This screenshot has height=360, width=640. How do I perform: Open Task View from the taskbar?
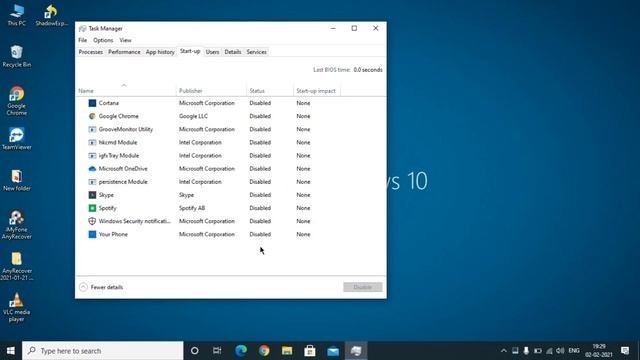[x=217, y=351]
